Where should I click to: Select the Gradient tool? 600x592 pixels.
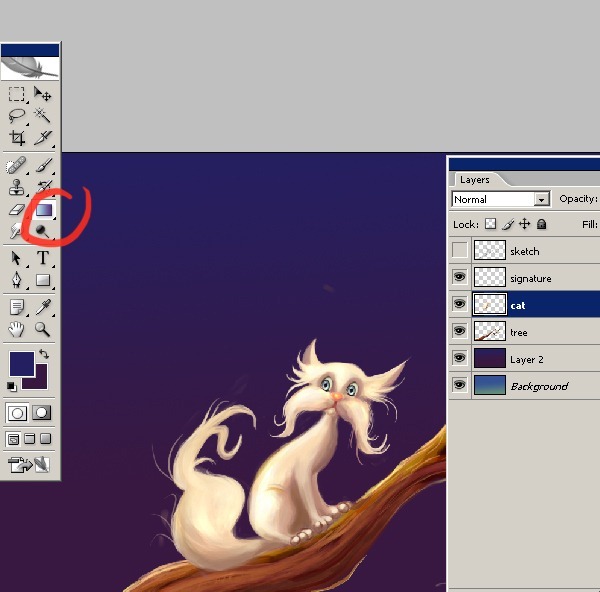click(43, 210)
